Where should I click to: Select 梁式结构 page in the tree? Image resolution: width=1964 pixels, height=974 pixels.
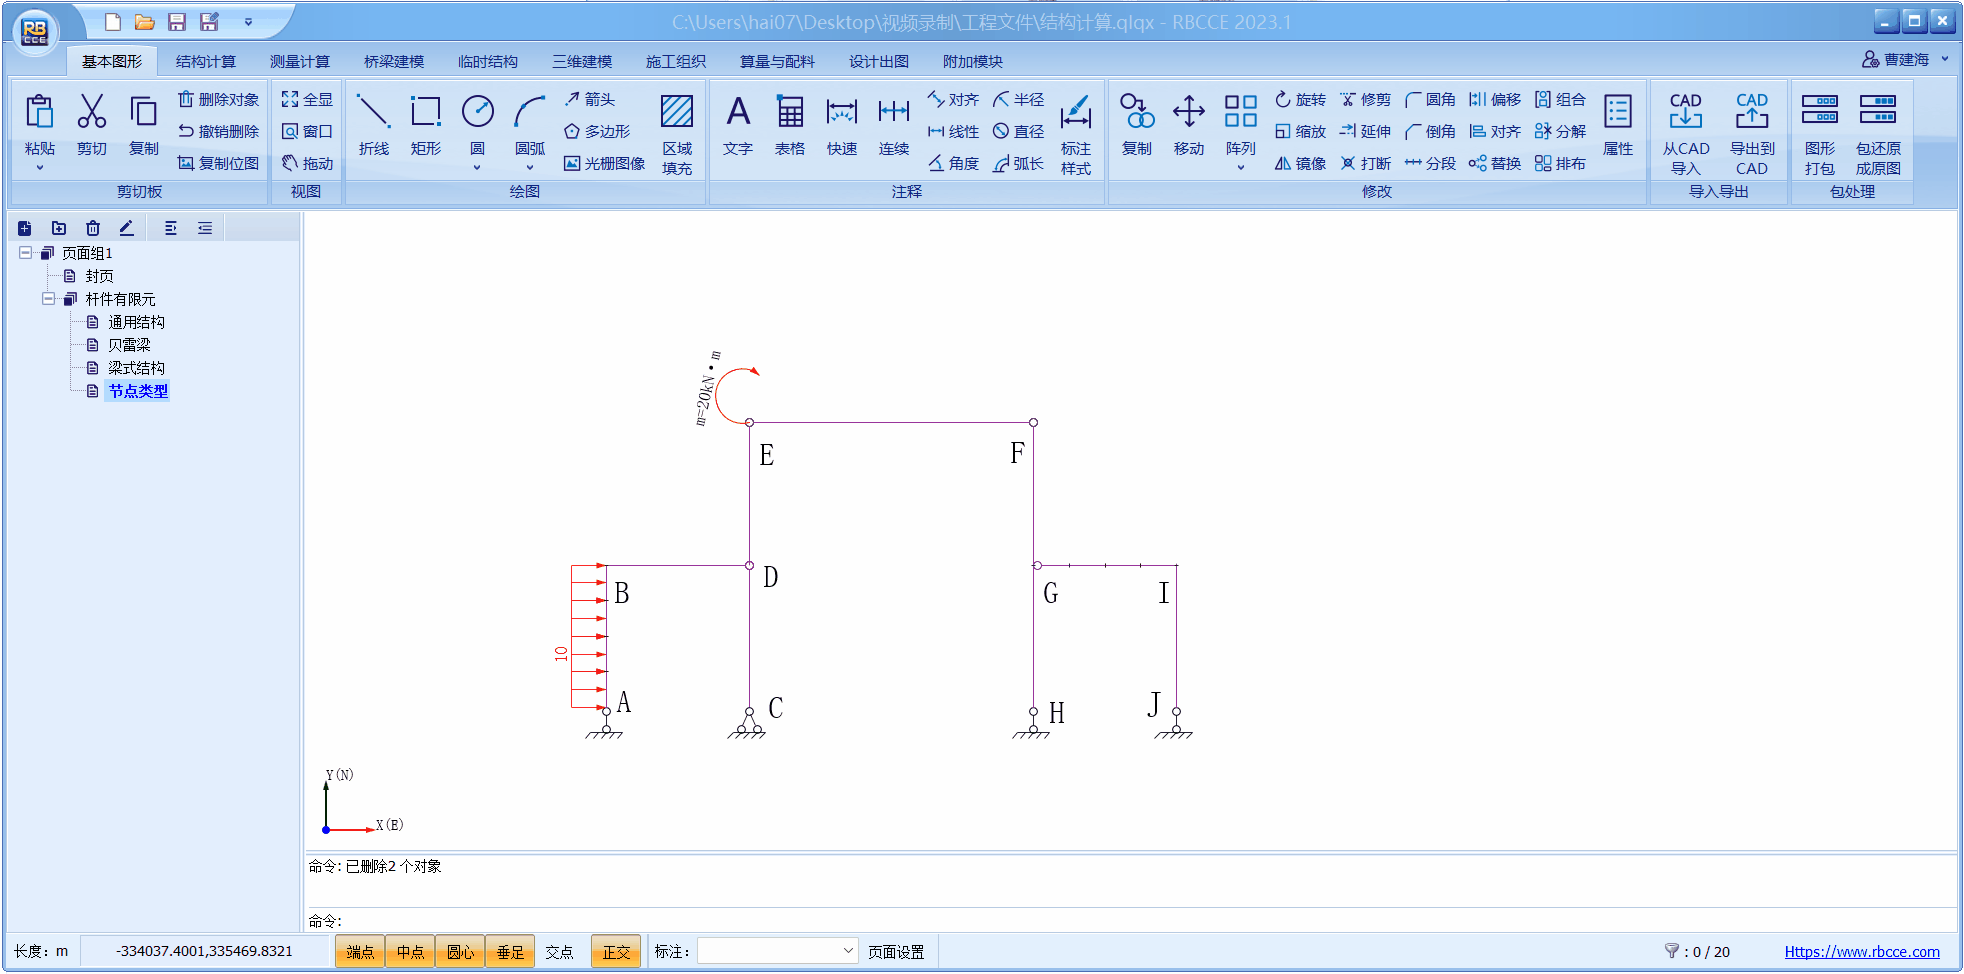136,368
